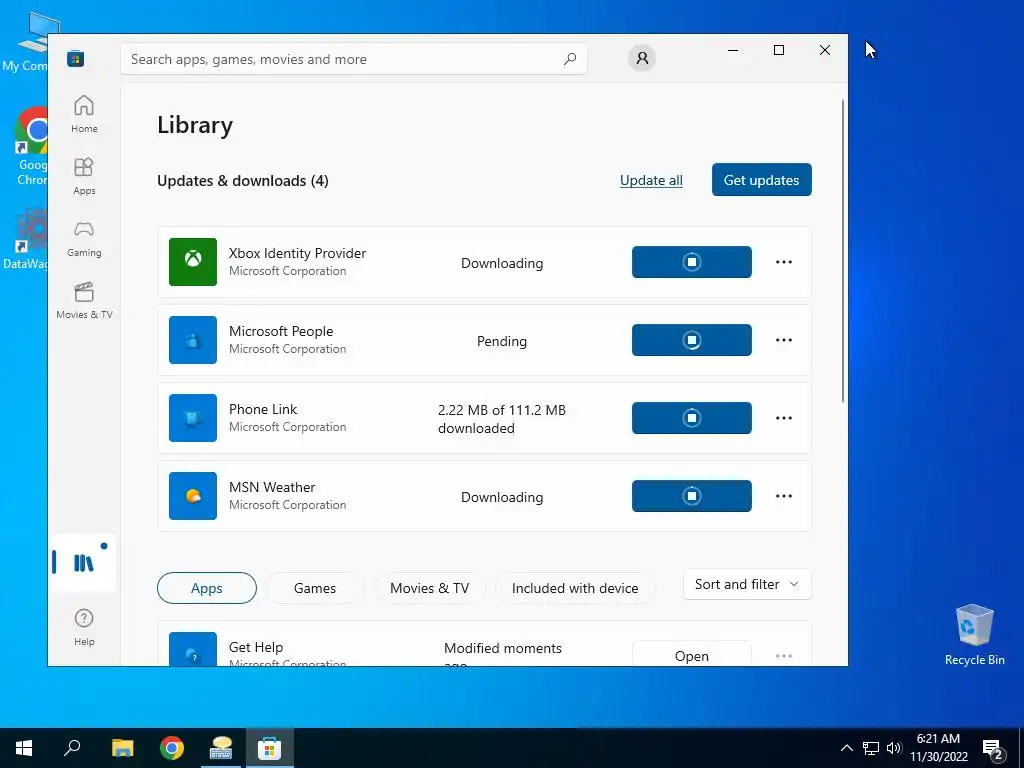Click the Microsoft People title text
The height and width of the screenshot is (768, 1024).
pyautogui.click(x=281, y=331)
